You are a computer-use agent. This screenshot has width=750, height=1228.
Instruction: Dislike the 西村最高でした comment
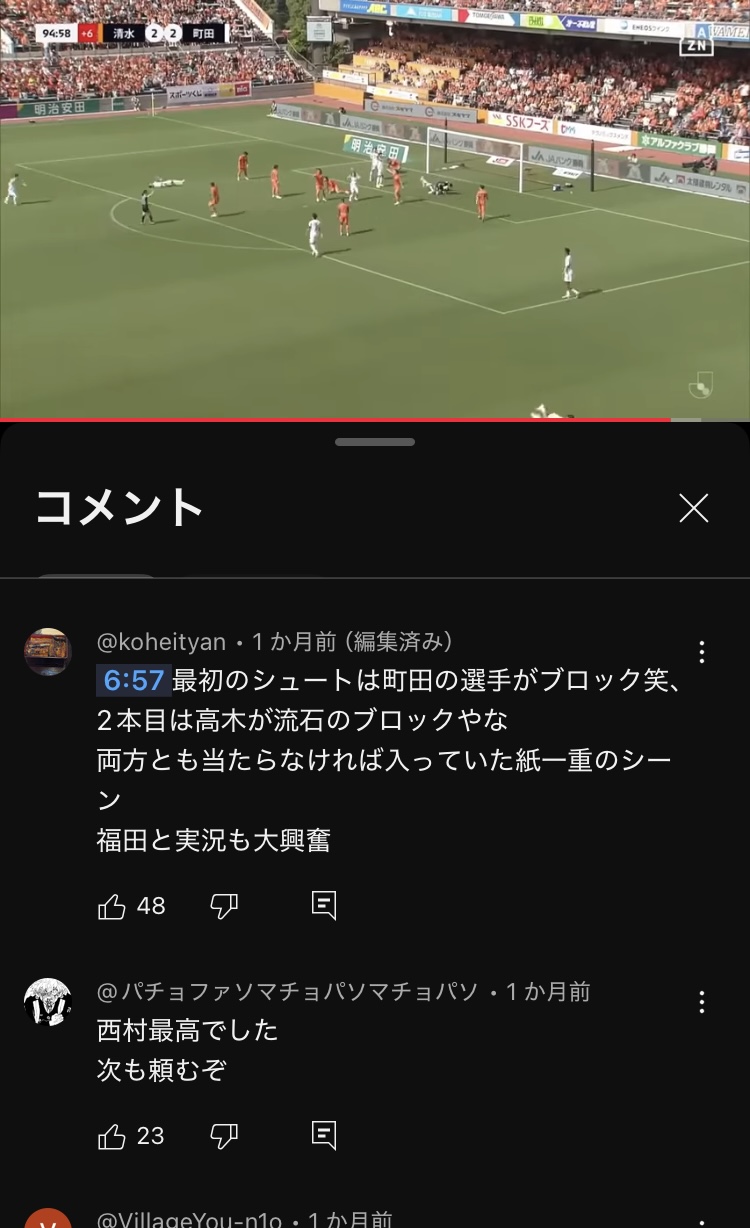click(x=224, y=1137)
